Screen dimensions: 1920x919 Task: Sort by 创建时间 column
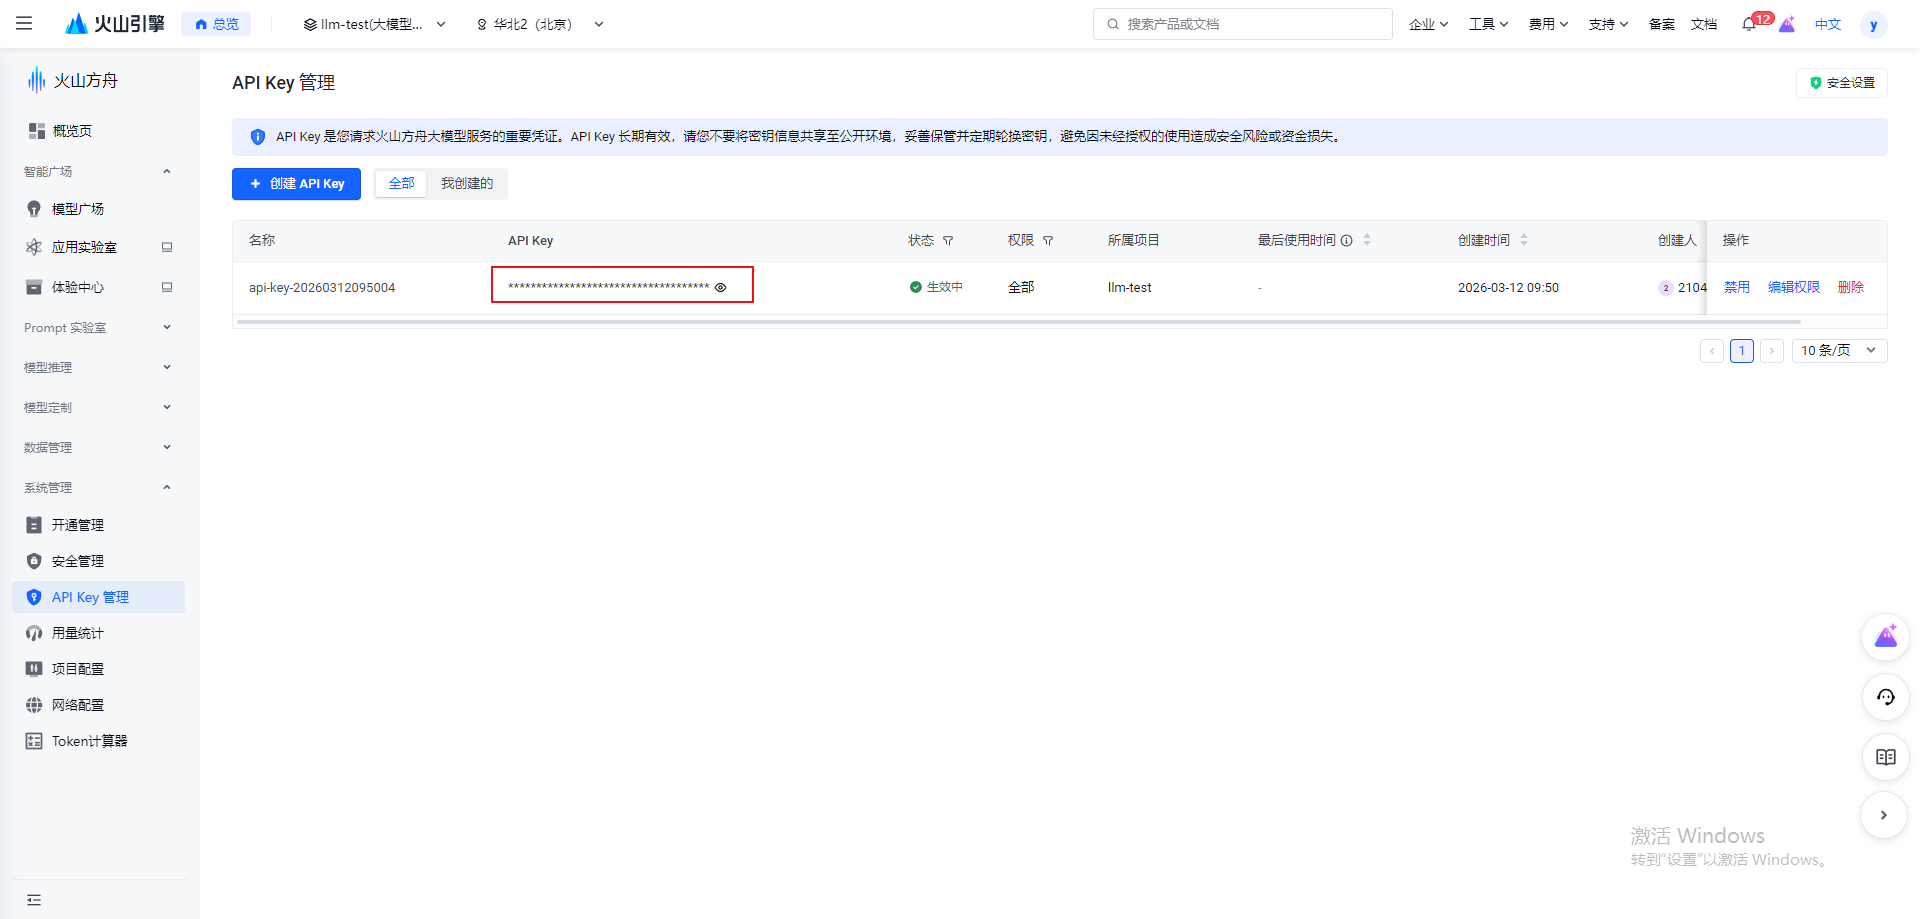point(1524,240)
